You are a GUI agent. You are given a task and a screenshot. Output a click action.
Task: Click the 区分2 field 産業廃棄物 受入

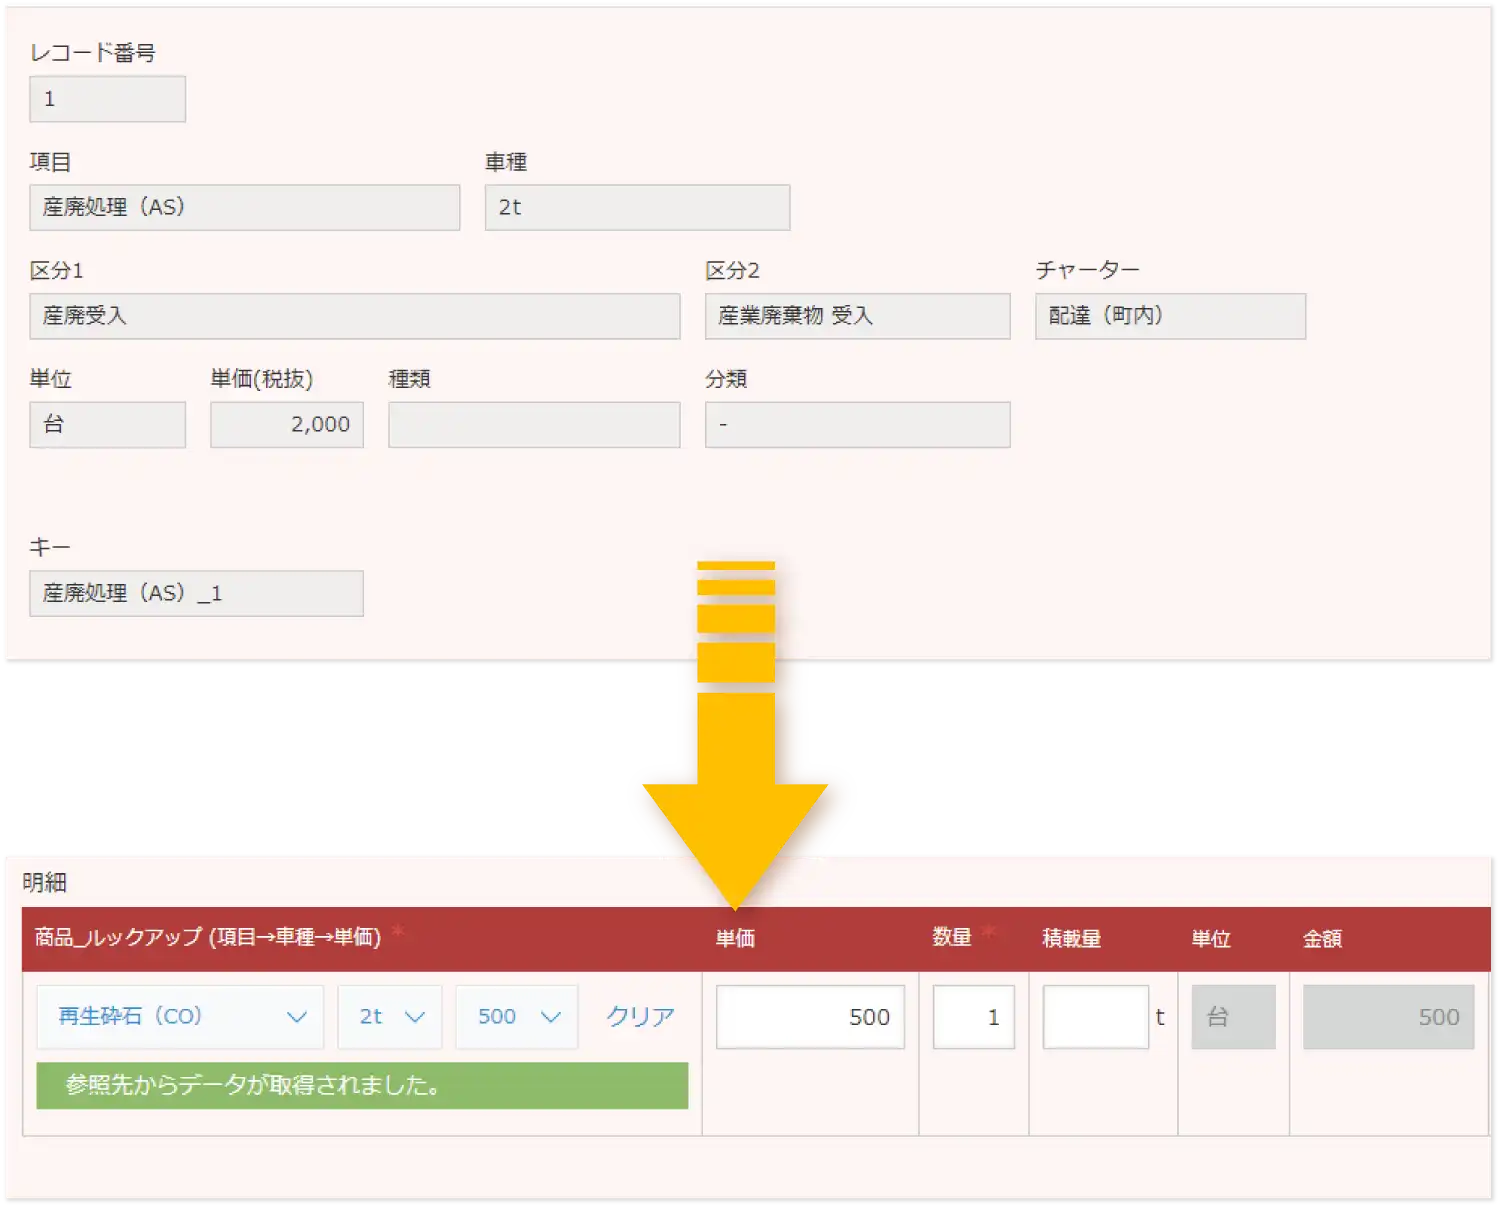(857, 316)
